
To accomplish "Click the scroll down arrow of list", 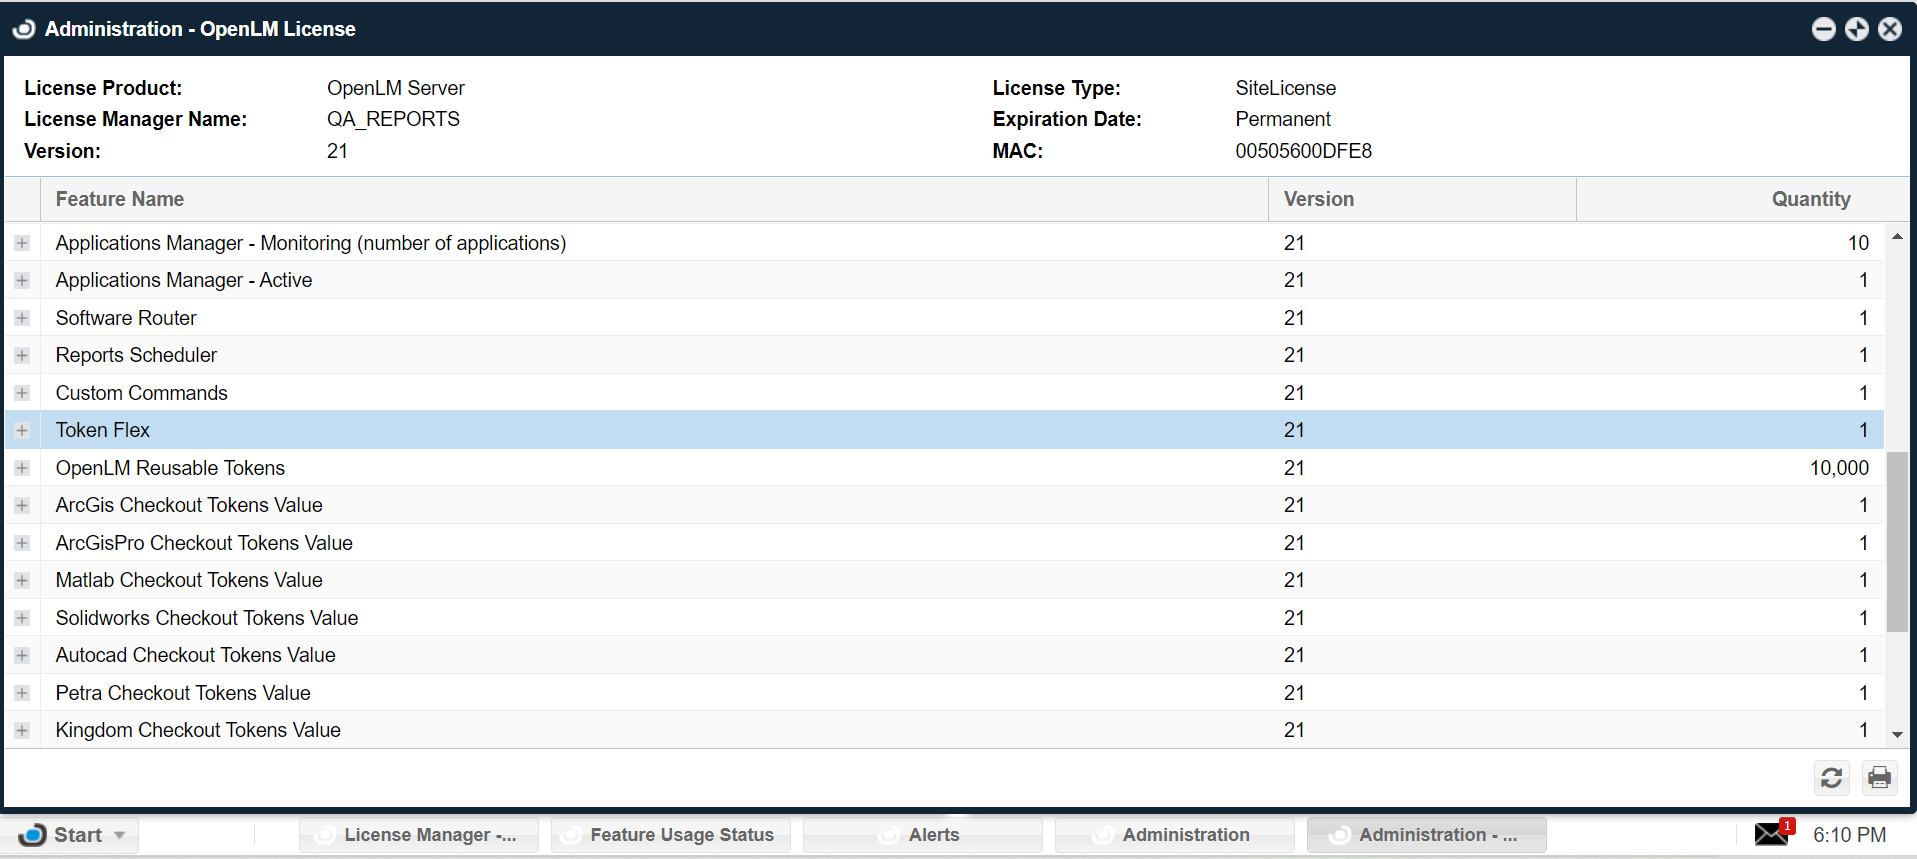I will (x=1896, y=735).
